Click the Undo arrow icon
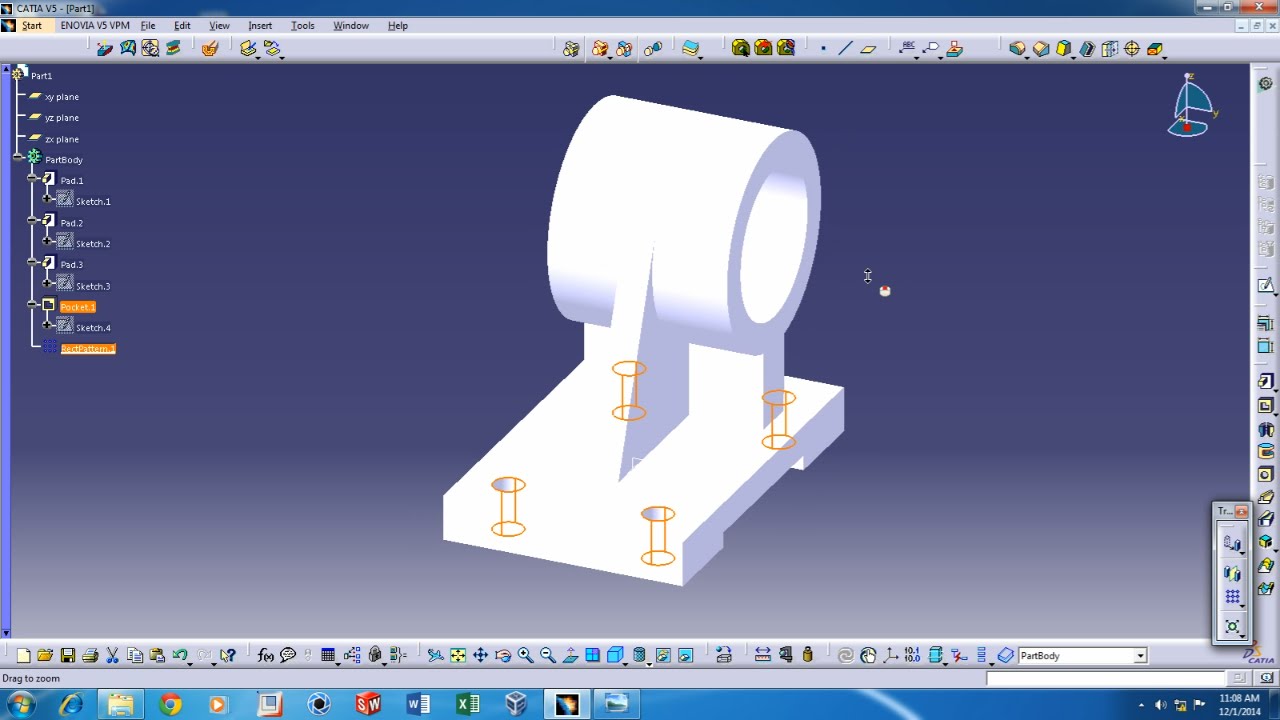The image size is (1280, 720). click(x=180, y=656)
